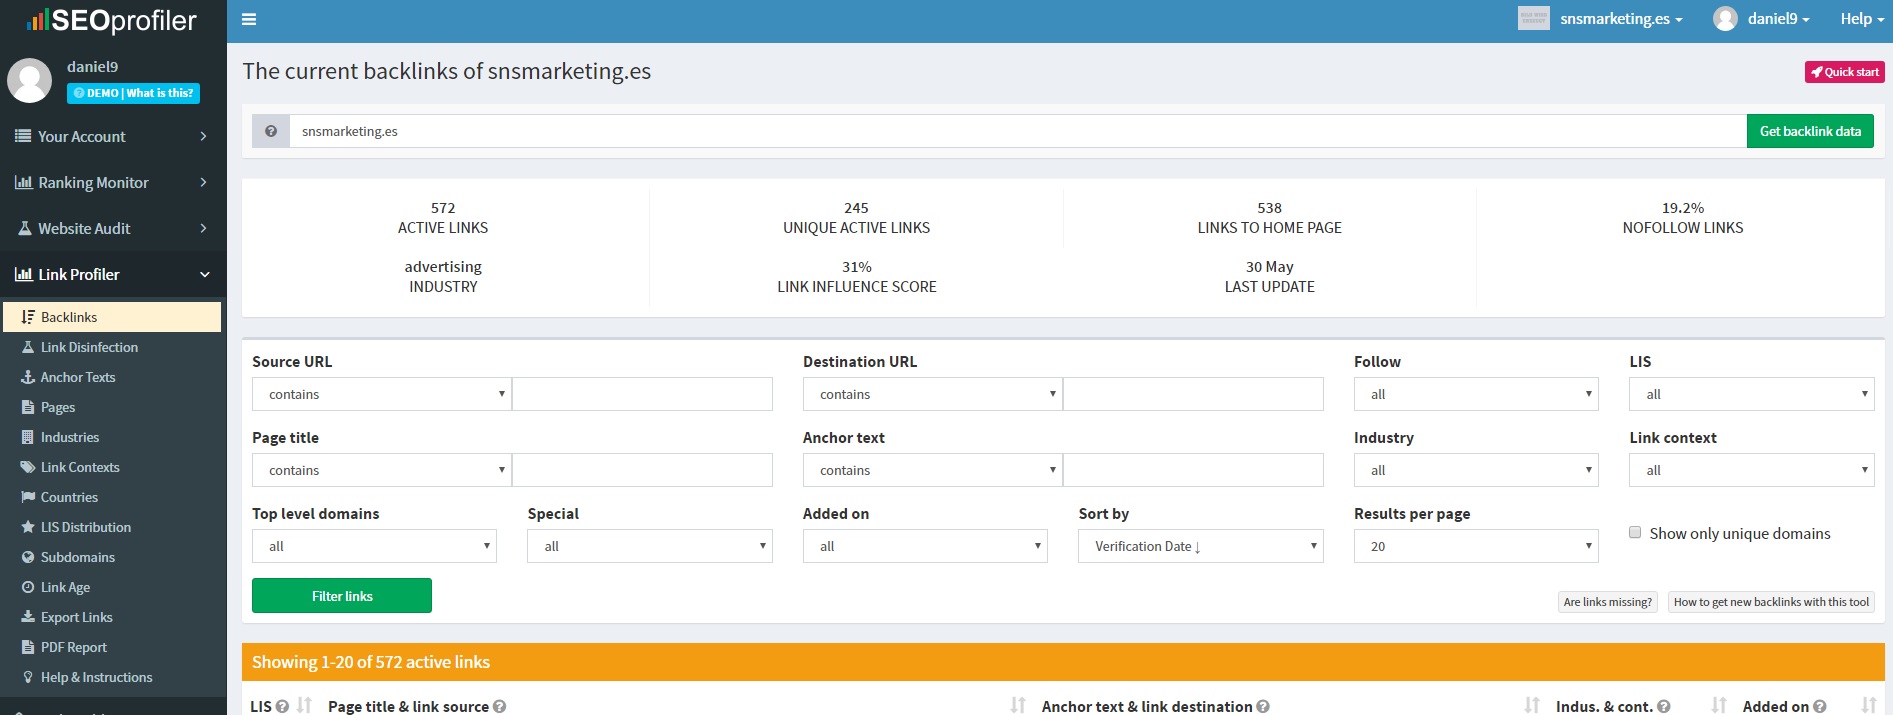Open the Industry filter dropdown
The image size is (1893, 715).
tap(1476, 470)
